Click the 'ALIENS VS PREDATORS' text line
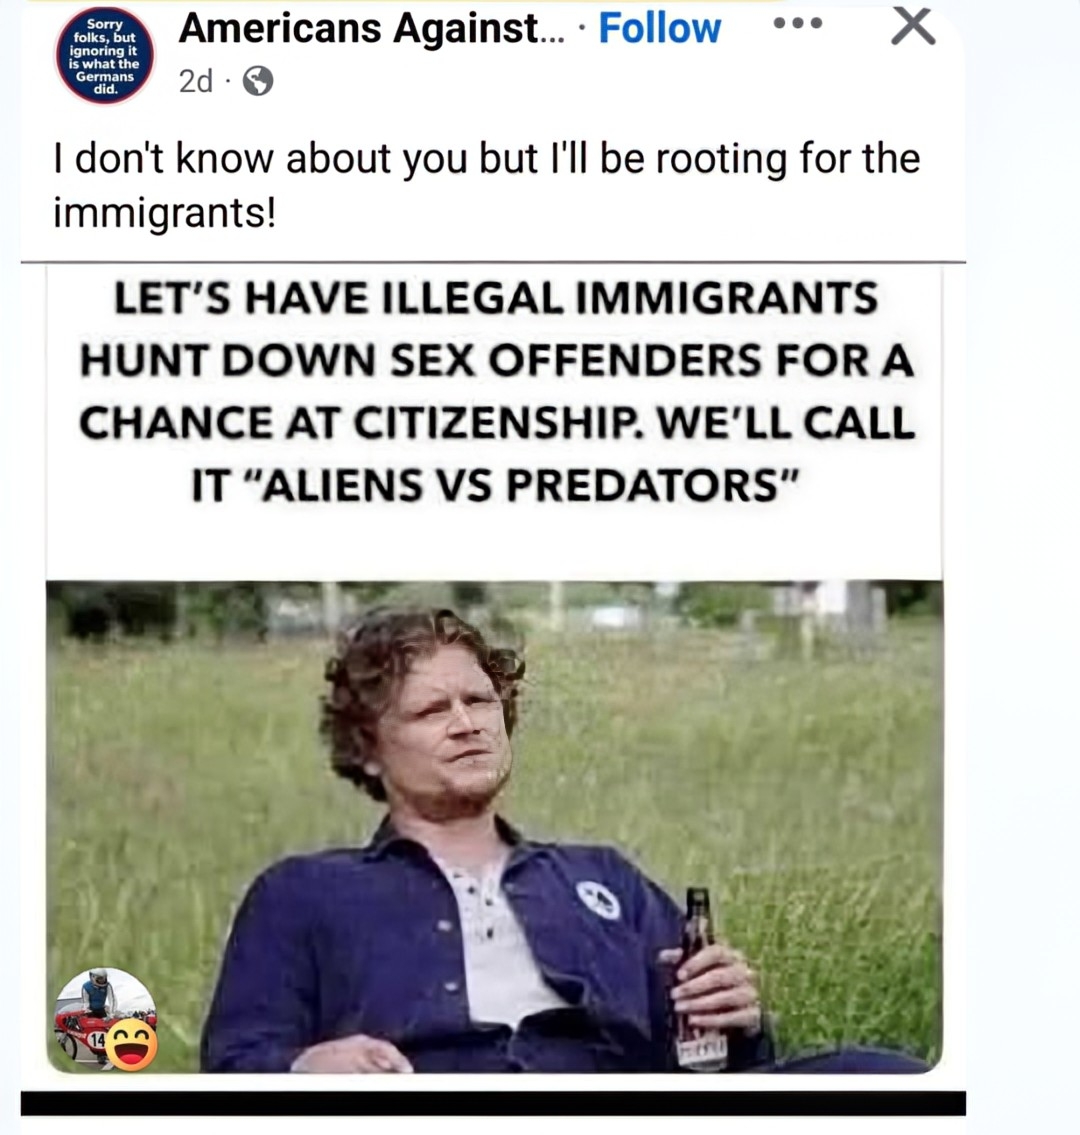 pos(496,484)
